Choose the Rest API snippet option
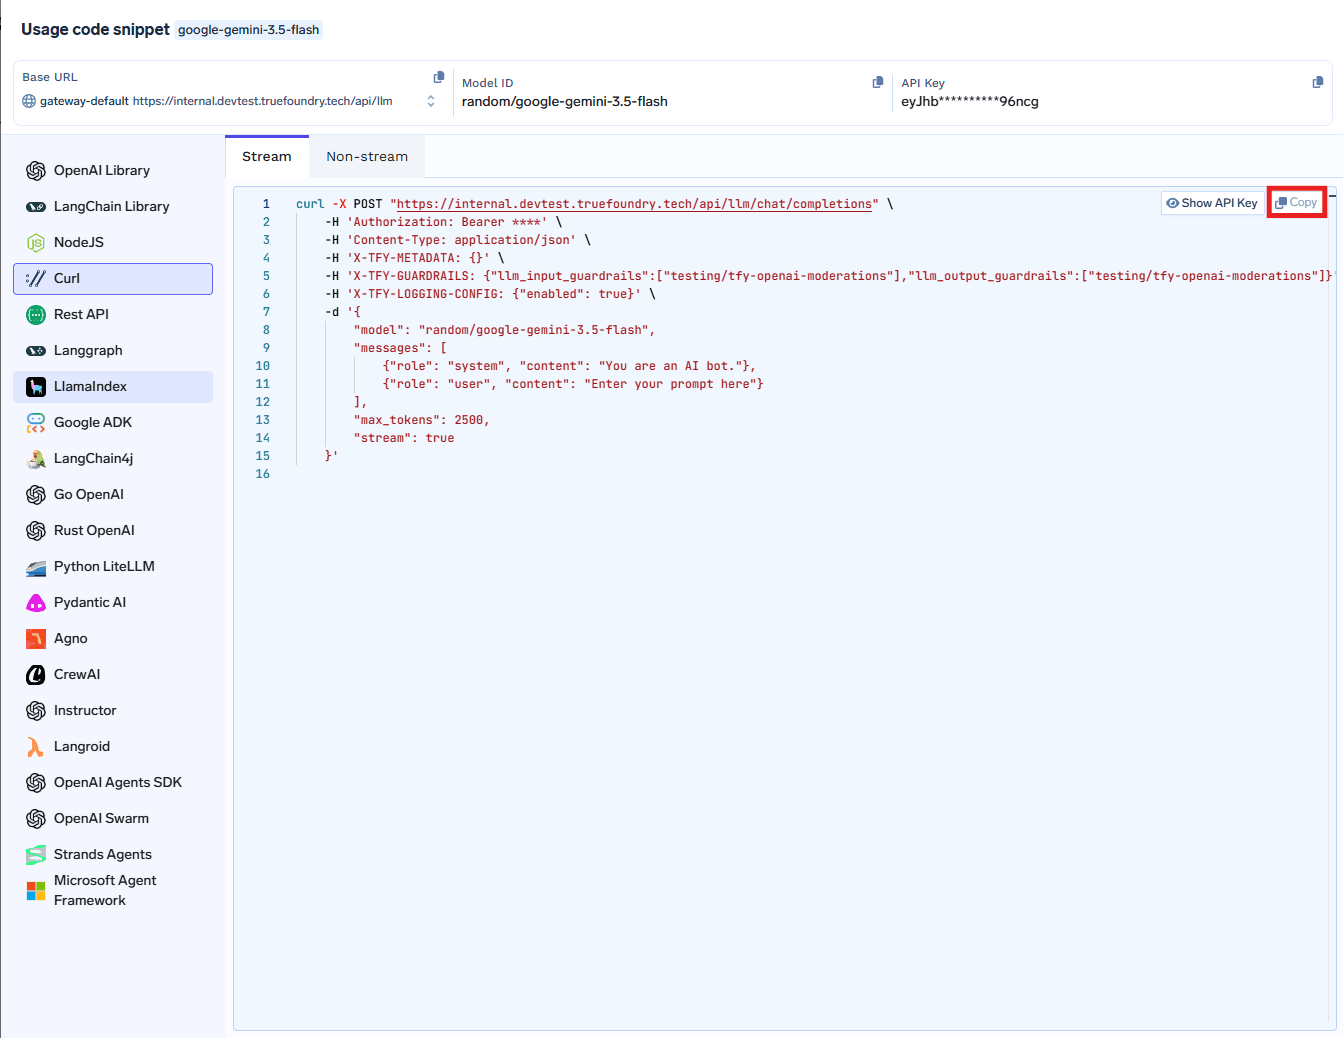 [113, 315]
